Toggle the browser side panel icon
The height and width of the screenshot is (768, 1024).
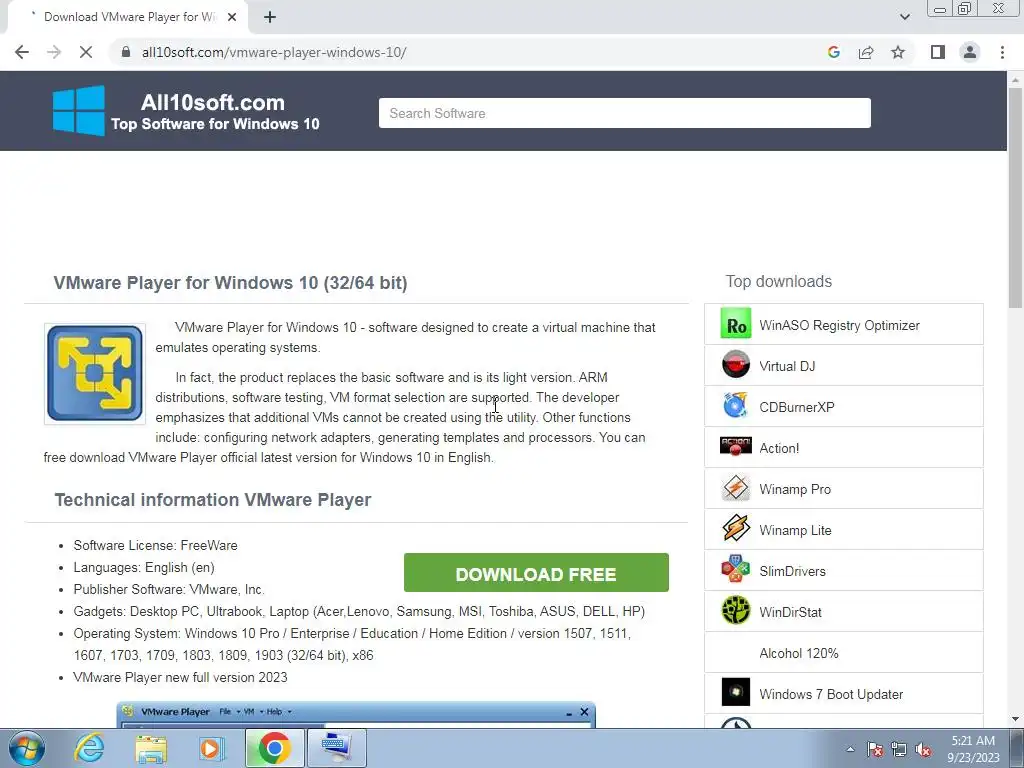(938, 52)
